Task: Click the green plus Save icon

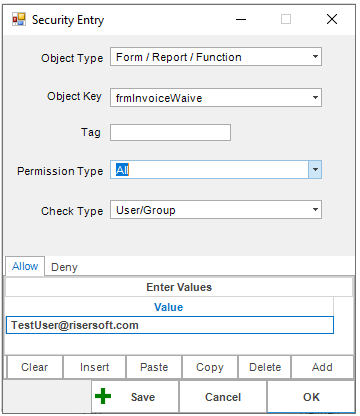Action: click(x=103, y=396)
